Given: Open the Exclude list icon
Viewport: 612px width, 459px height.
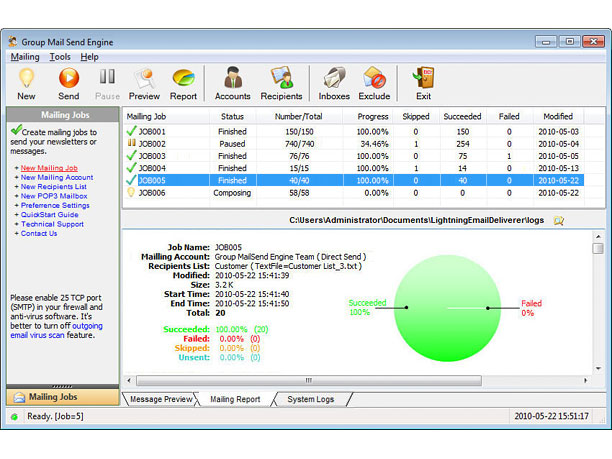Looking at the screenshot, I should [374, 77].
